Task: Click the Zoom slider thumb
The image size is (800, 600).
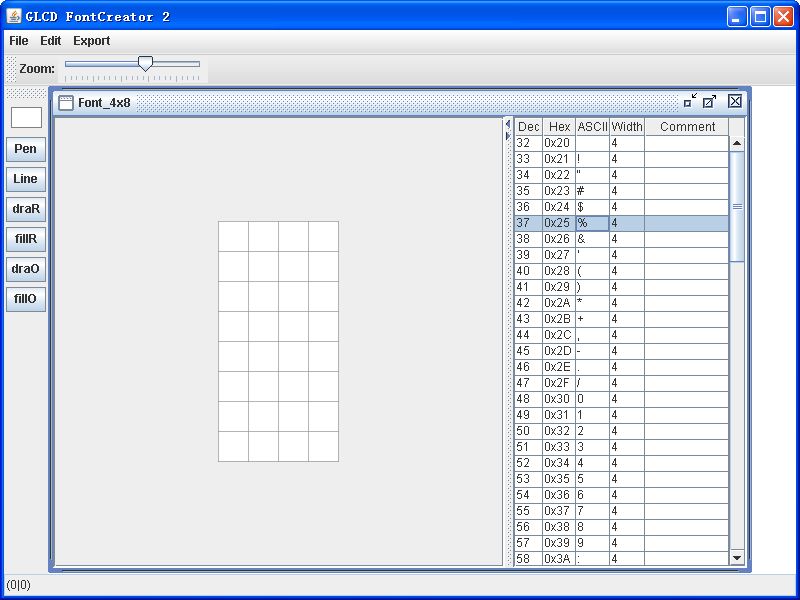Action: [145, 64]
